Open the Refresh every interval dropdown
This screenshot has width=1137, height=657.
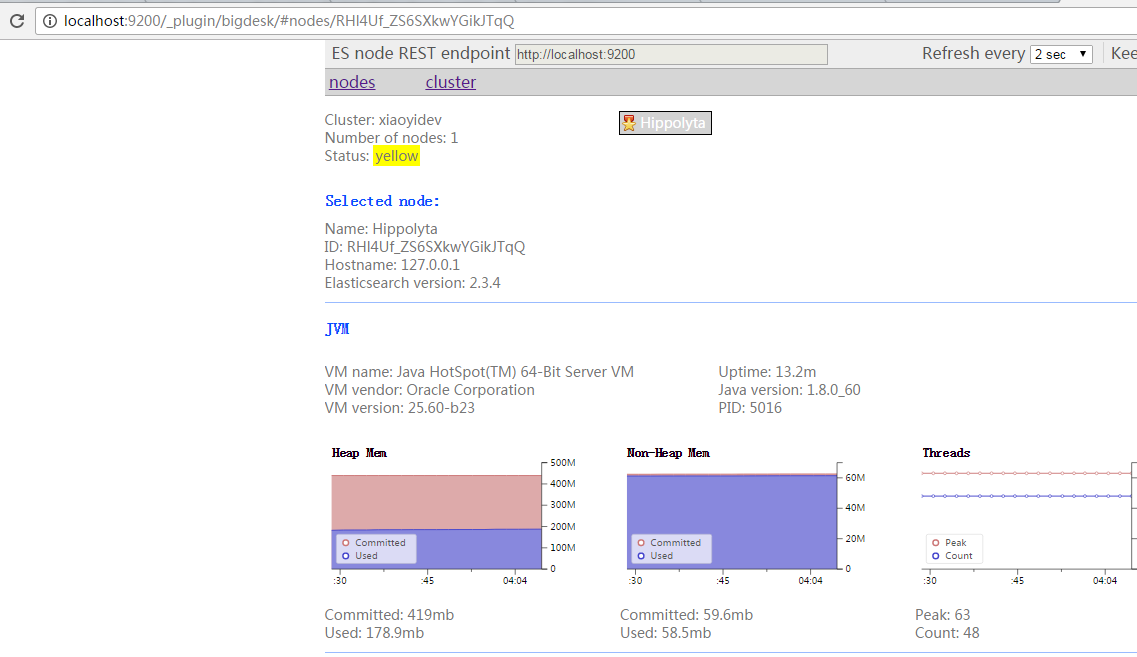click(x=1061, y=54)
